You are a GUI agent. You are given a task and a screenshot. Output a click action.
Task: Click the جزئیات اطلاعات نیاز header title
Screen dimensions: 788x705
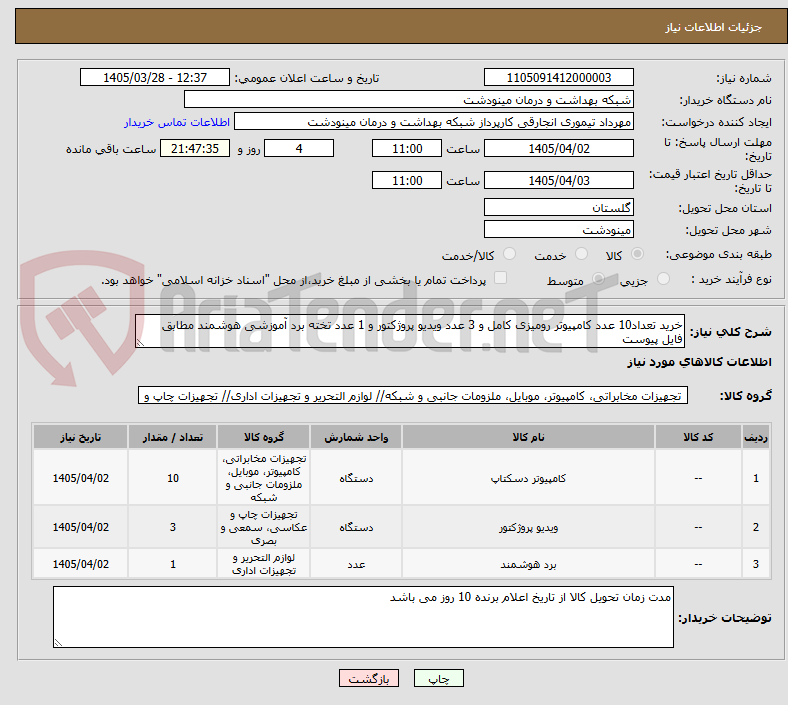(x=713, y=27)
